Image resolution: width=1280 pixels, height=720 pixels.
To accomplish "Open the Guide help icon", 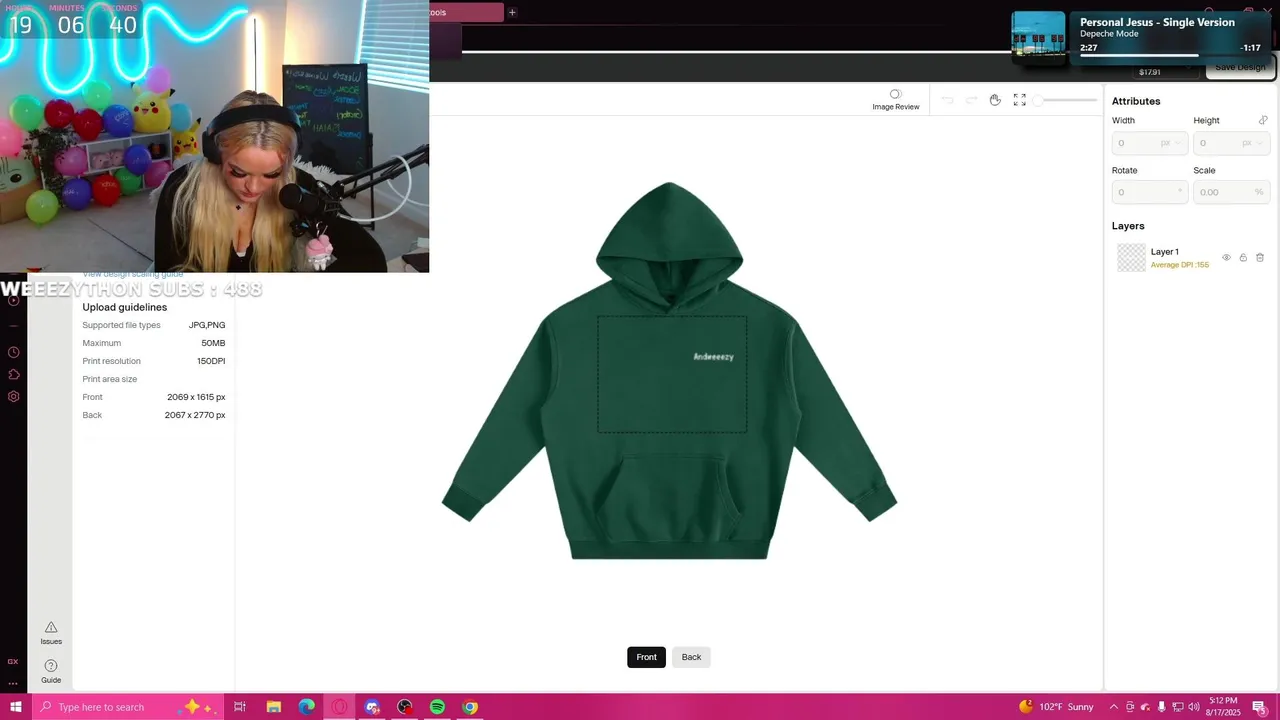I will [51, 671].
